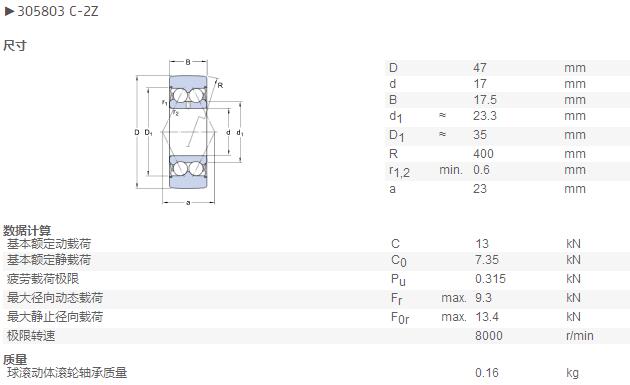Select the 疲劳载荷极限 row label
630x385 pixels.
43,279
